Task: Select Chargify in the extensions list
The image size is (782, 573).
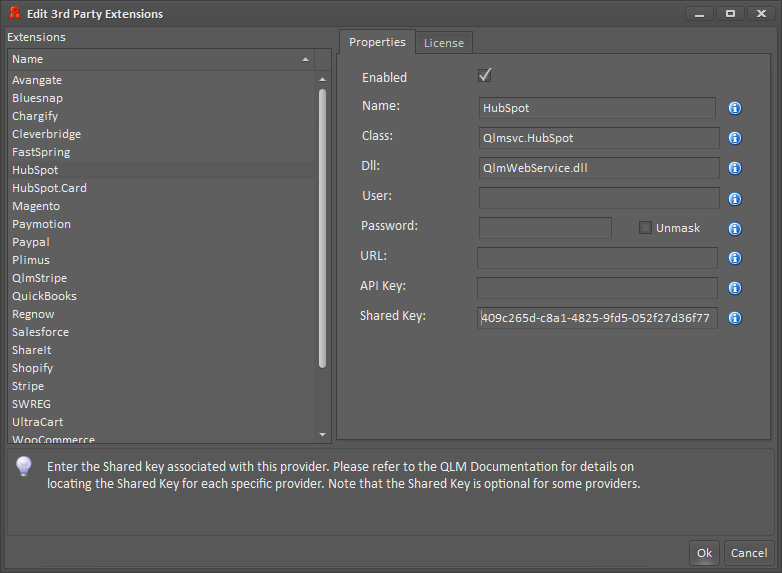Action: [x=161, y=116]
